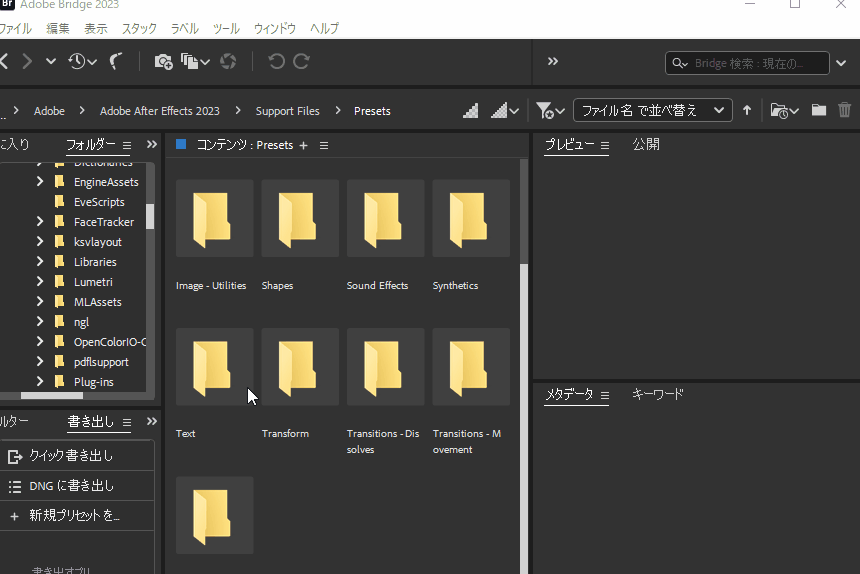
Task: Select ksvlayout in the folder tree
Action: [x=98, y=242]
